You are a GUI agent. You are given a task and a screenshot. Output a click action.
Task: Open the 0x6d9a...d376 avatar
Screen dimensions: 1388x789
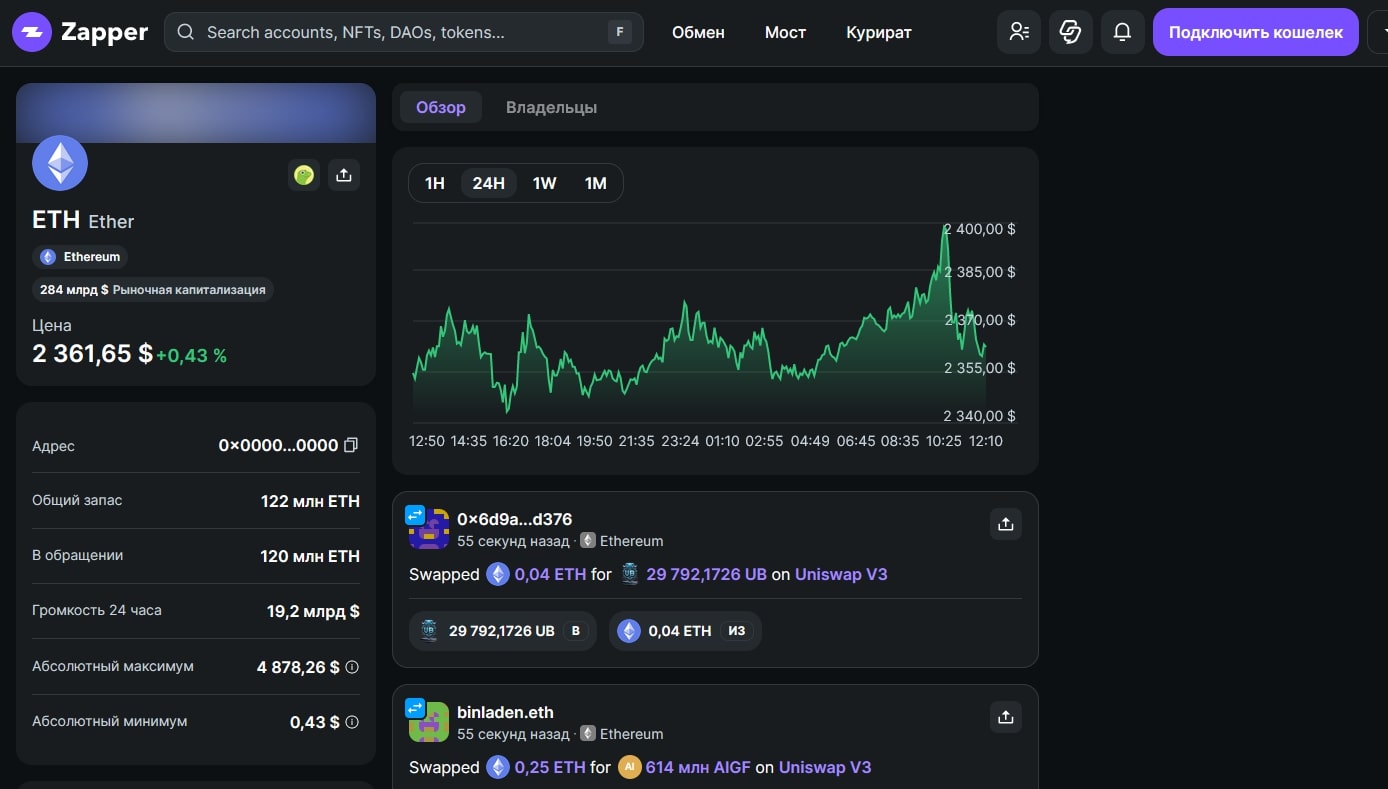pos(429,528)
